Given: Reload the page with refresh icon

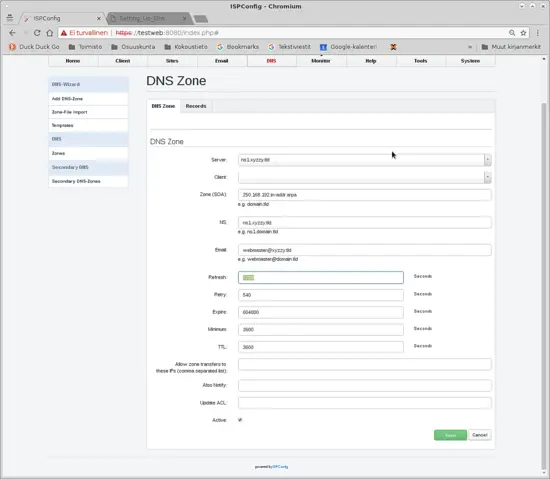Looking at the screenshot, I should (37, 33).
